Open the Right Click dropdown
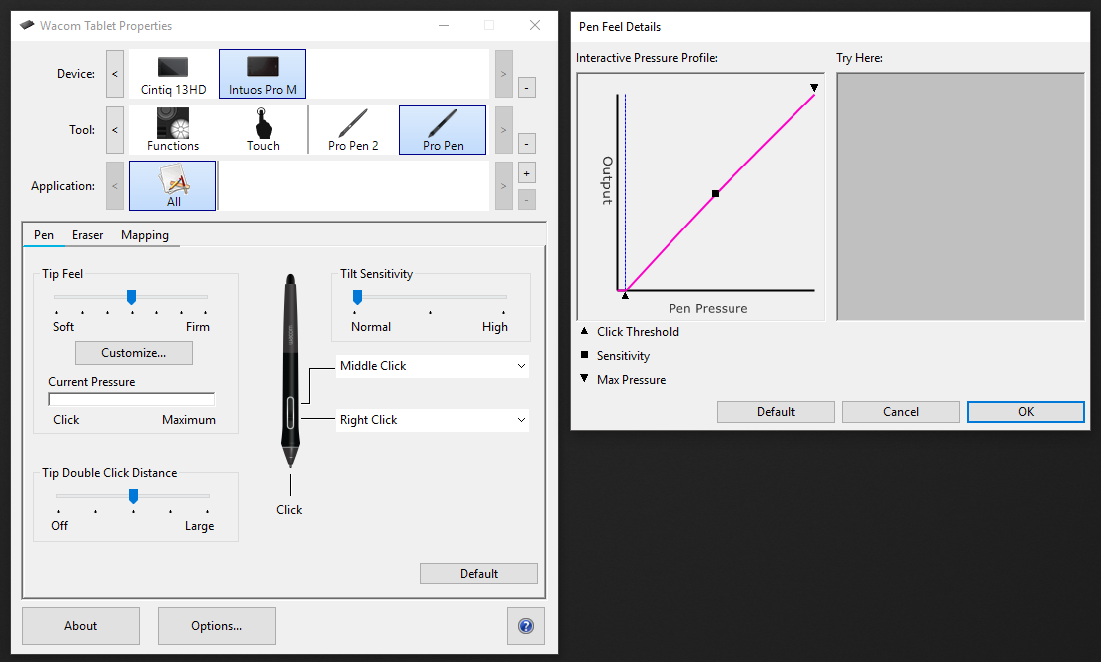Viewport: 1101px width, 662px height. click(x=432, y=420)
